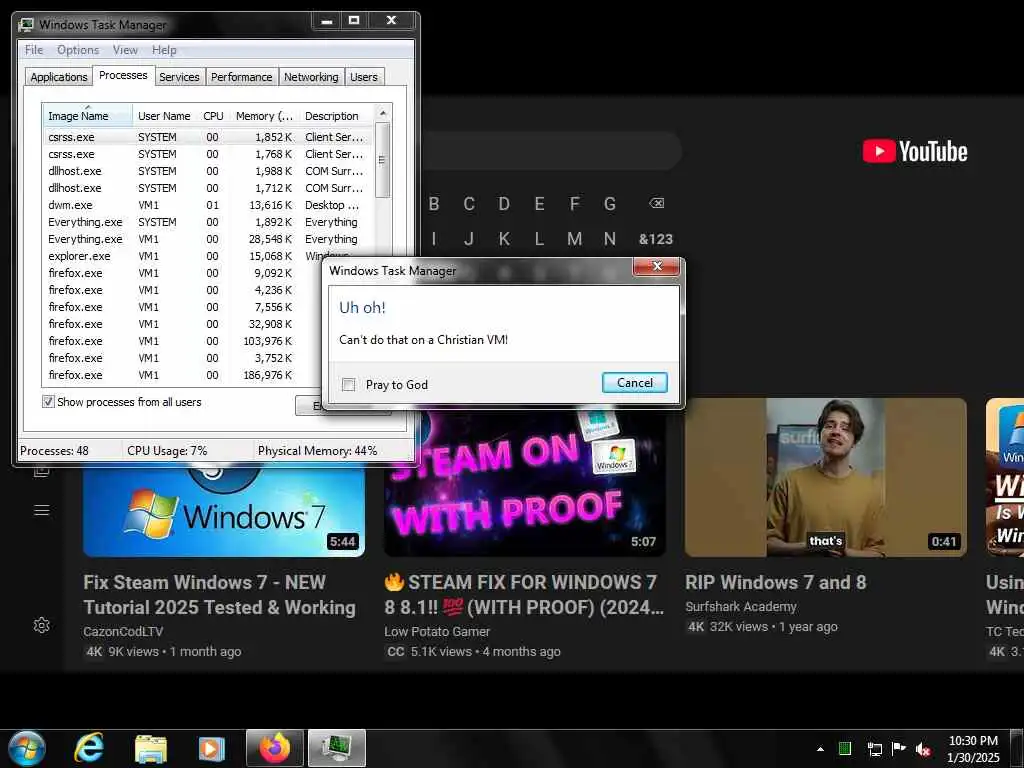Click the YouTube logo
Image resolution: width=1024 pixels, height=768 pixels.
click(x=915, y=152)
